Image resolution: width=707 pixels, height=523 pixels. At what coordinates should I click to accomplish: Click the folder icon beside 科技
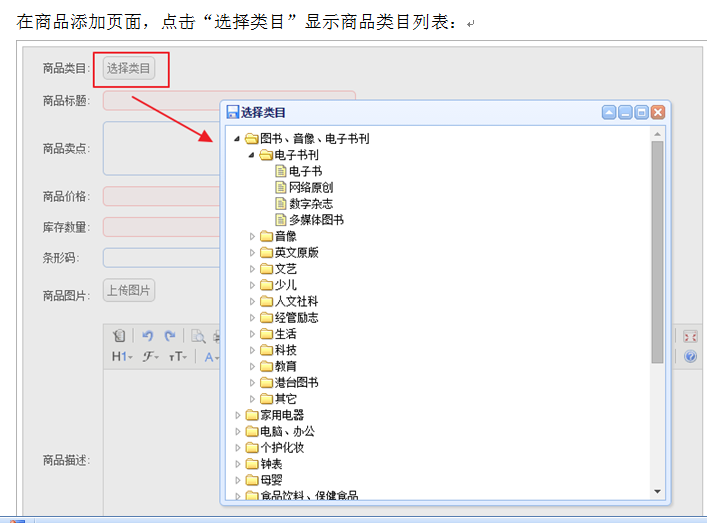pos(266,350)
